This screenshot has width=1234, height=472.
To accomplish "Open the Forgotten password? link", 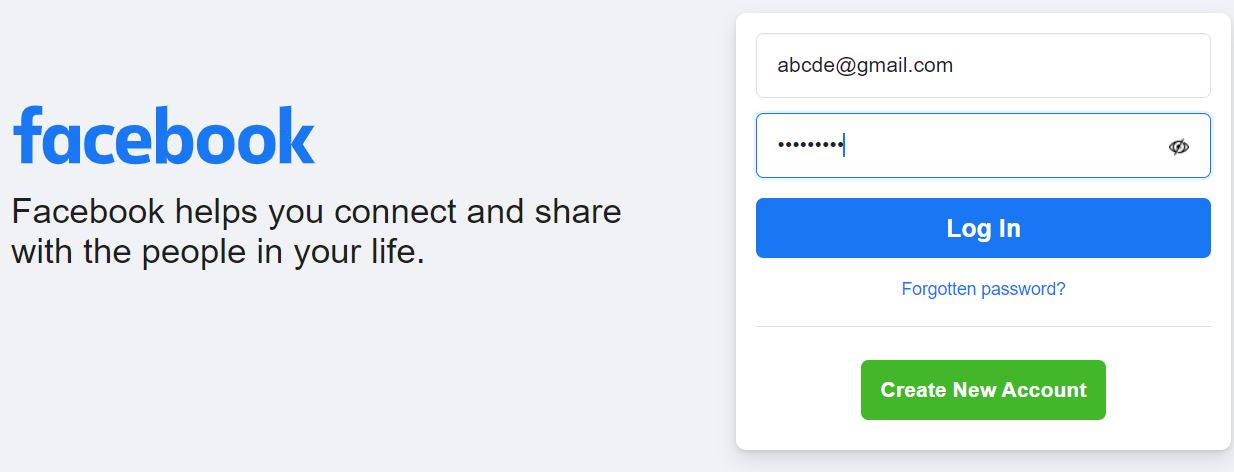I will [x=983, y=289].
